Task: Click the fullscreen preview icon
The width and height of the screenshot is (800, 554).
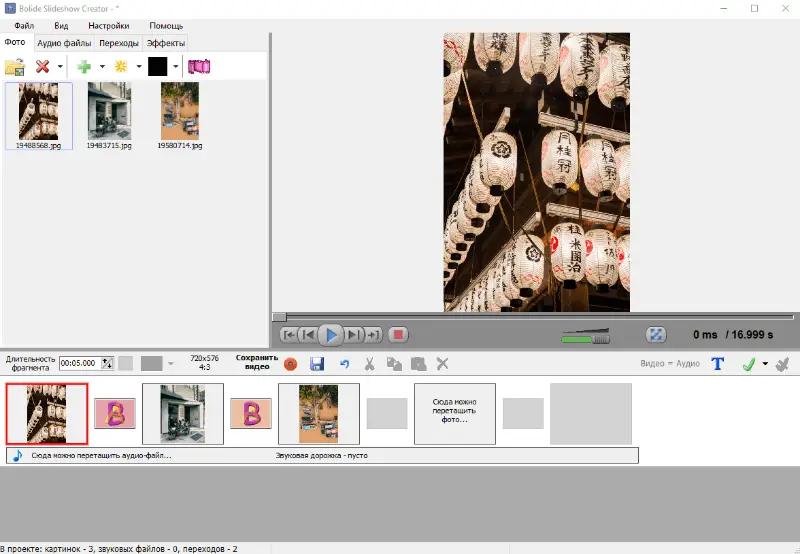Action: [656, 335]
